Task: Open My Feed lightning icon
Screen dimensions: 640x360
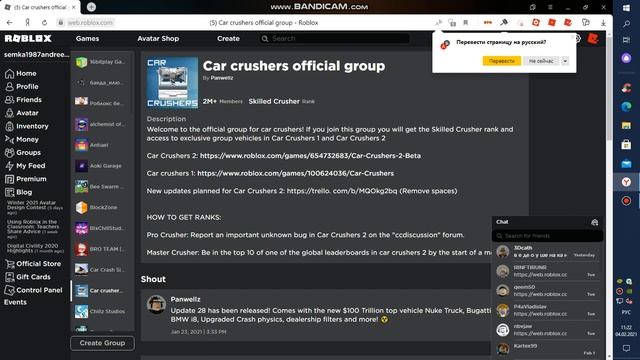Action: click(x=9, y=166)
